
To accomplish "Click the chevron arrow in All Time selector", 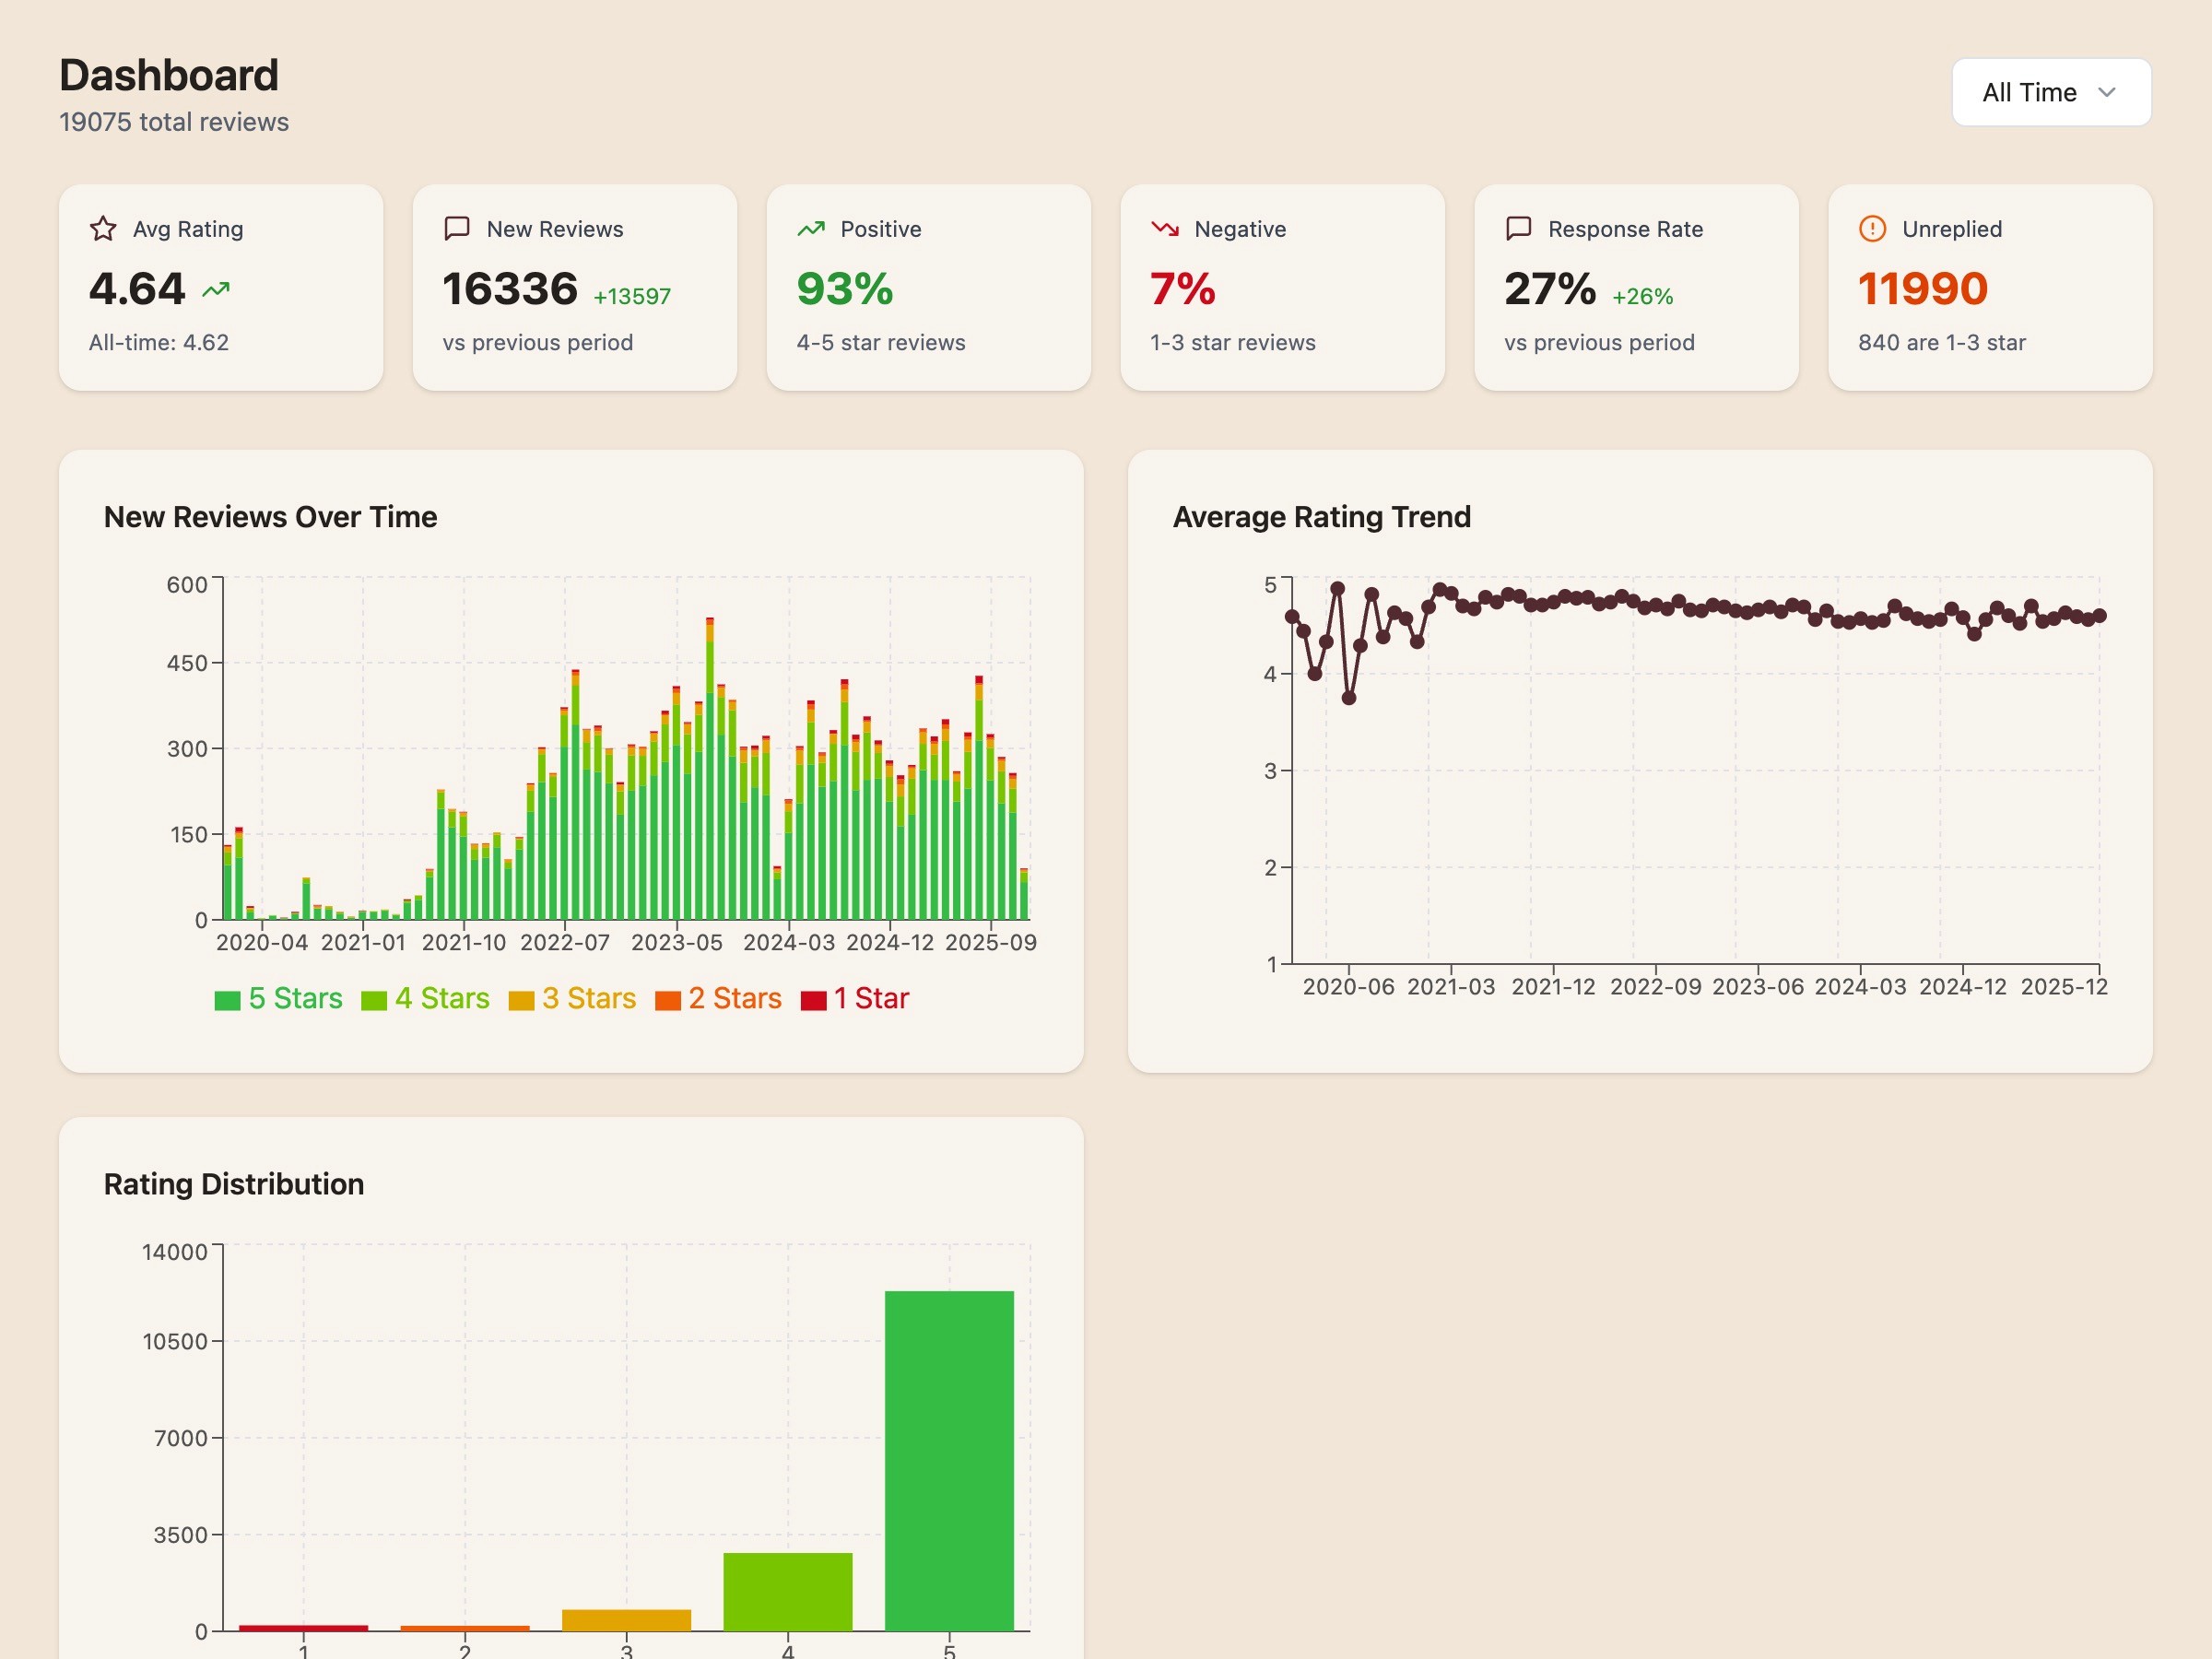I will click(2107, 92).
